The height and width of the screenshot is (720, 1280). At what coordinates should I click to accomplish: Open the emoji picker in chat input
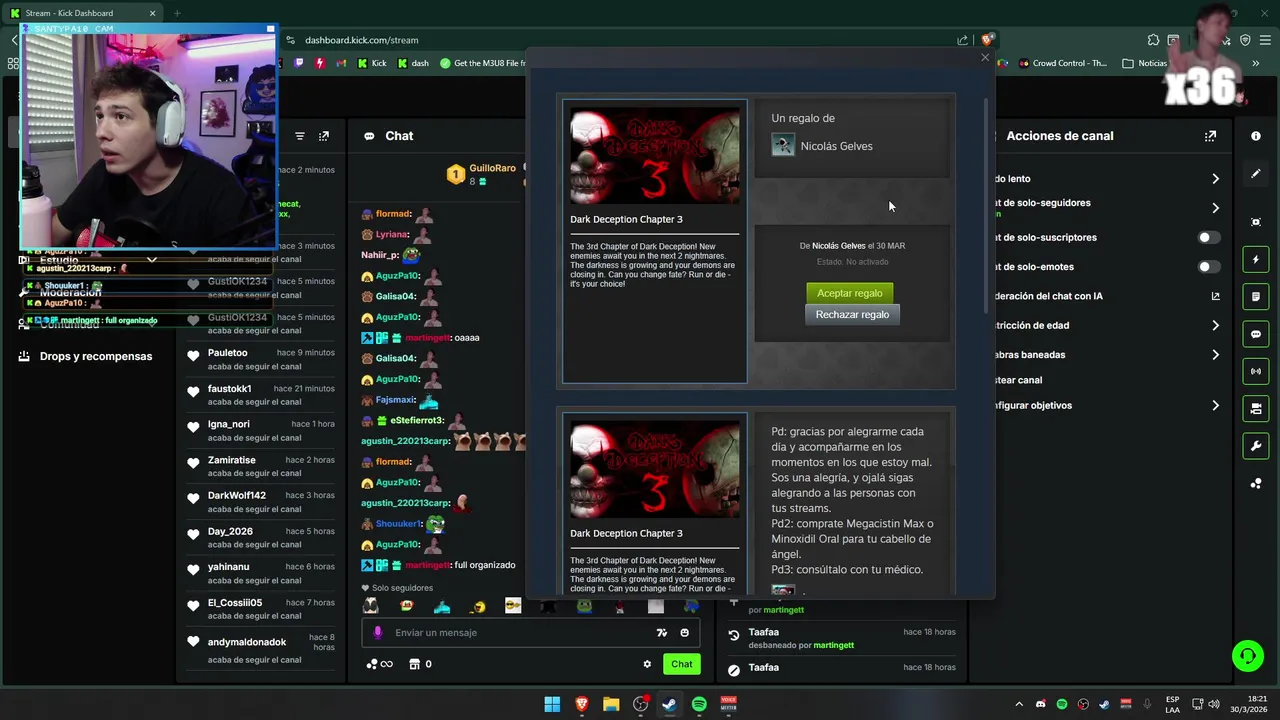(685, 632)
